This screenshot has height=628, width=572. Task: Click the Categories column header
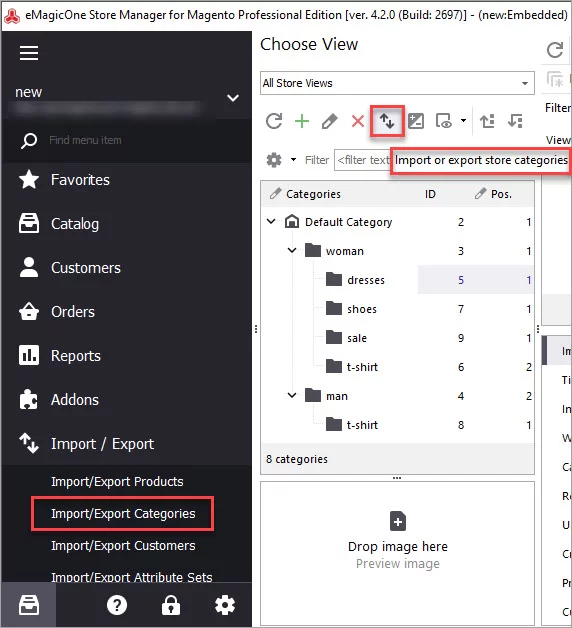(313, 194)
